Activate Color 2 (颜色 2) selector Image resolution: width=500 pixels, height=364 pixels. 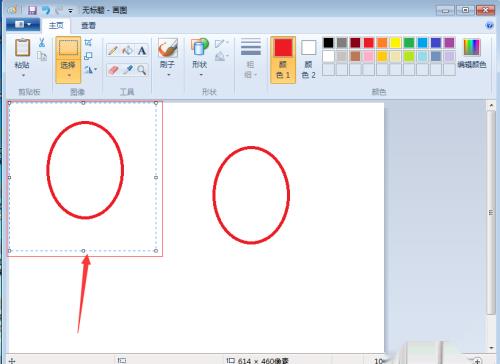coord(308,60)
